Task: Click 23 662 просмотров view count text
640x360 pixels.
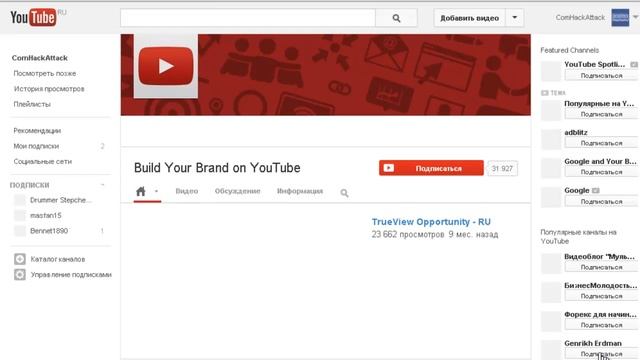Action: [x=408, y=235]
